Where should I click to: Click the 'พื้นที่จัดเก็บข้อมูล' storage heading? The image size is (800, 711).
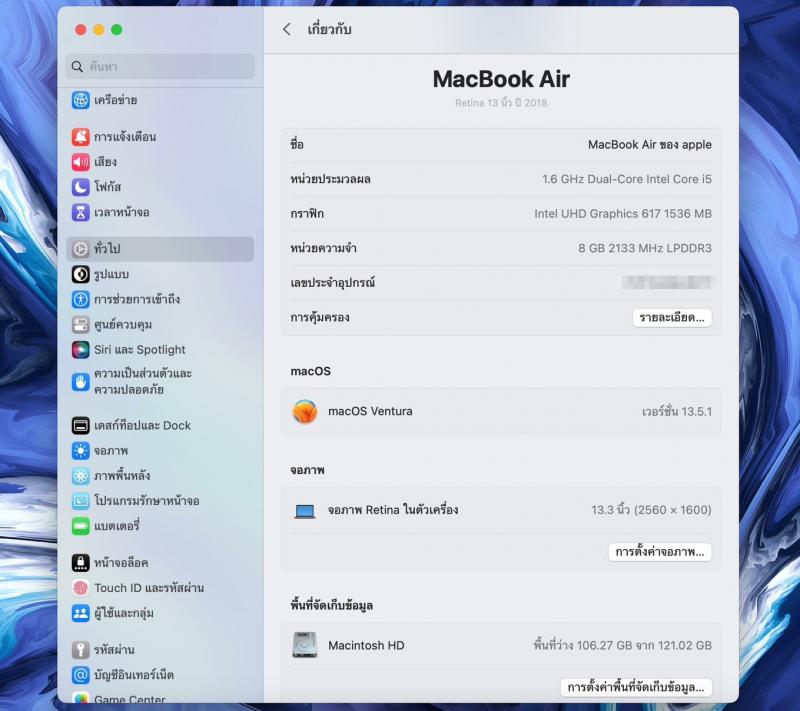point(332,605)
